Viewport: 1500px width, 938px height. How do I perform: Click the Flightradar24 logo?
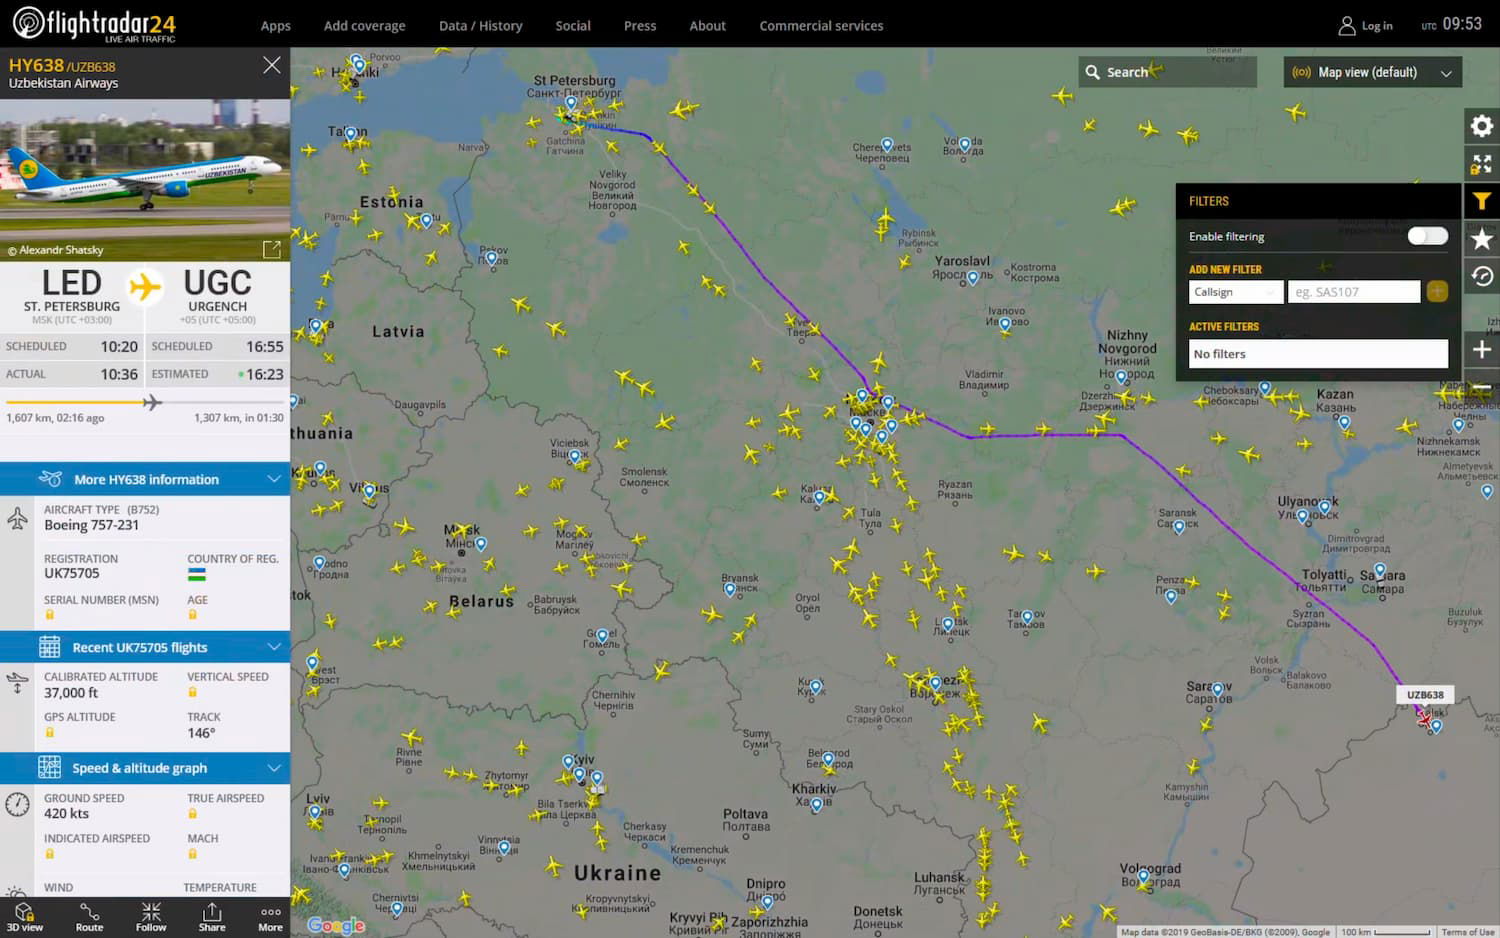pos(94,24)
